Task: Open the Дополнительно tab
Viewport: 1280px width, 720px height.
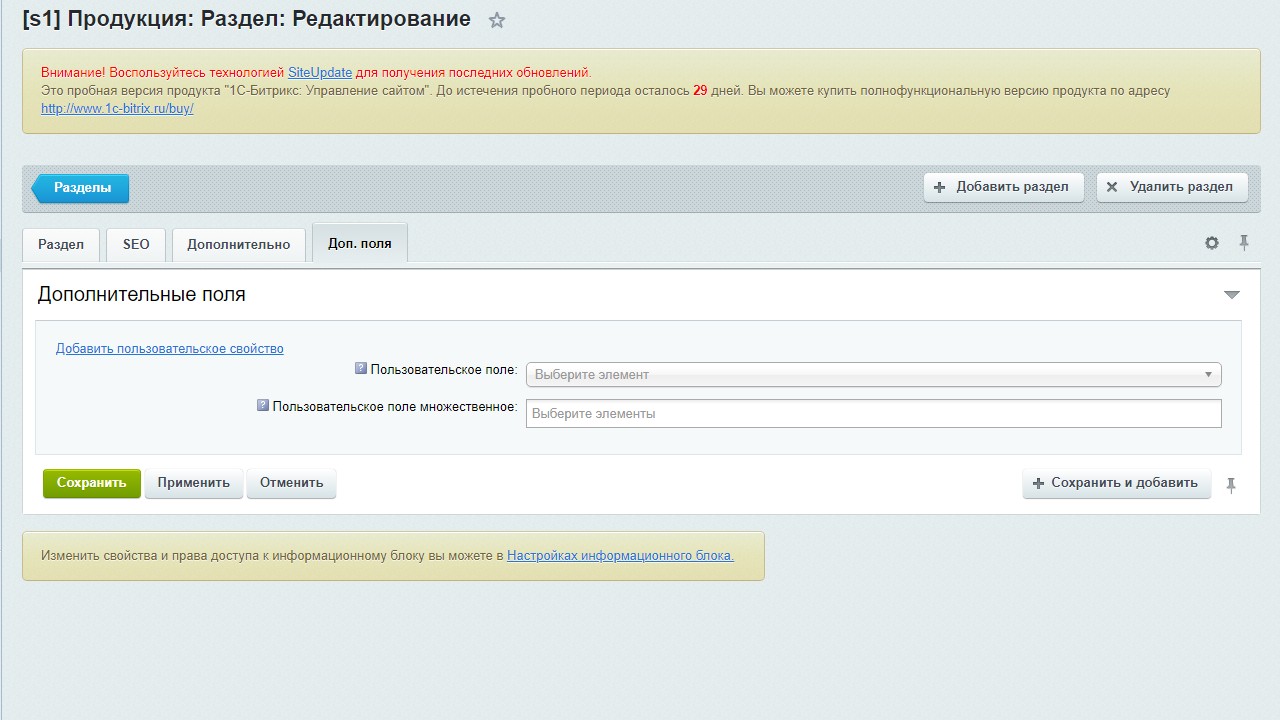Action: (239, 245)
